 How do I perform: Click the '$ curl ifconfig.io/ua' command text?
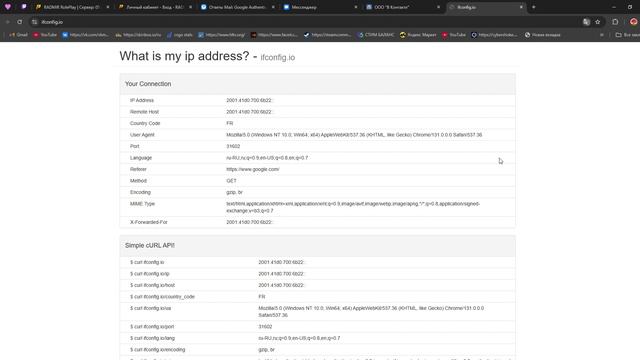pyautogui.click(x=150, y=308)
